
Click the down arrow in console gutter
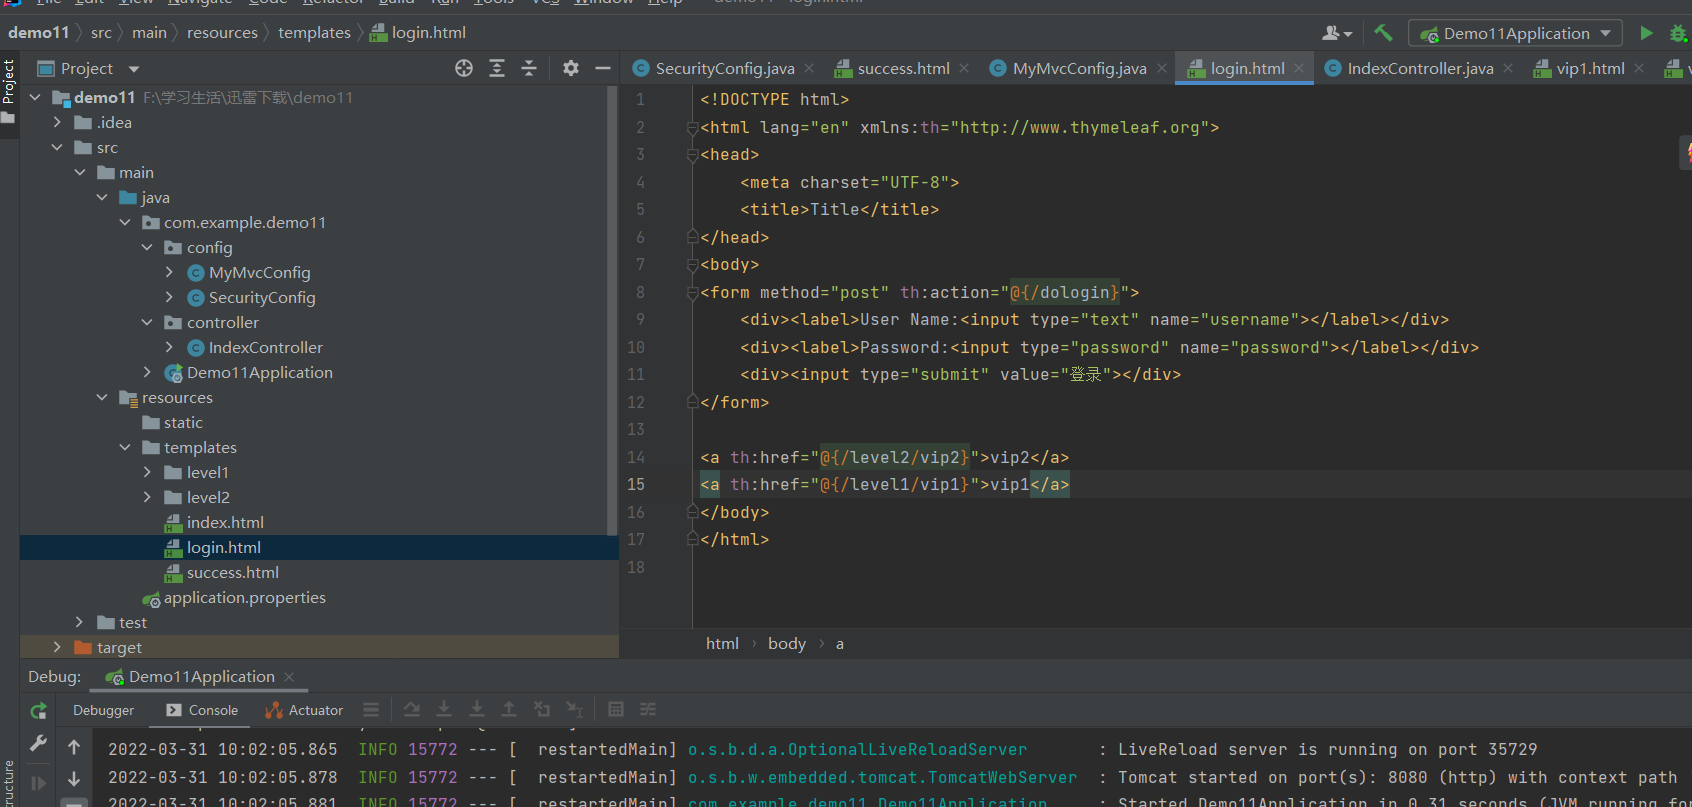coord(74,779)
